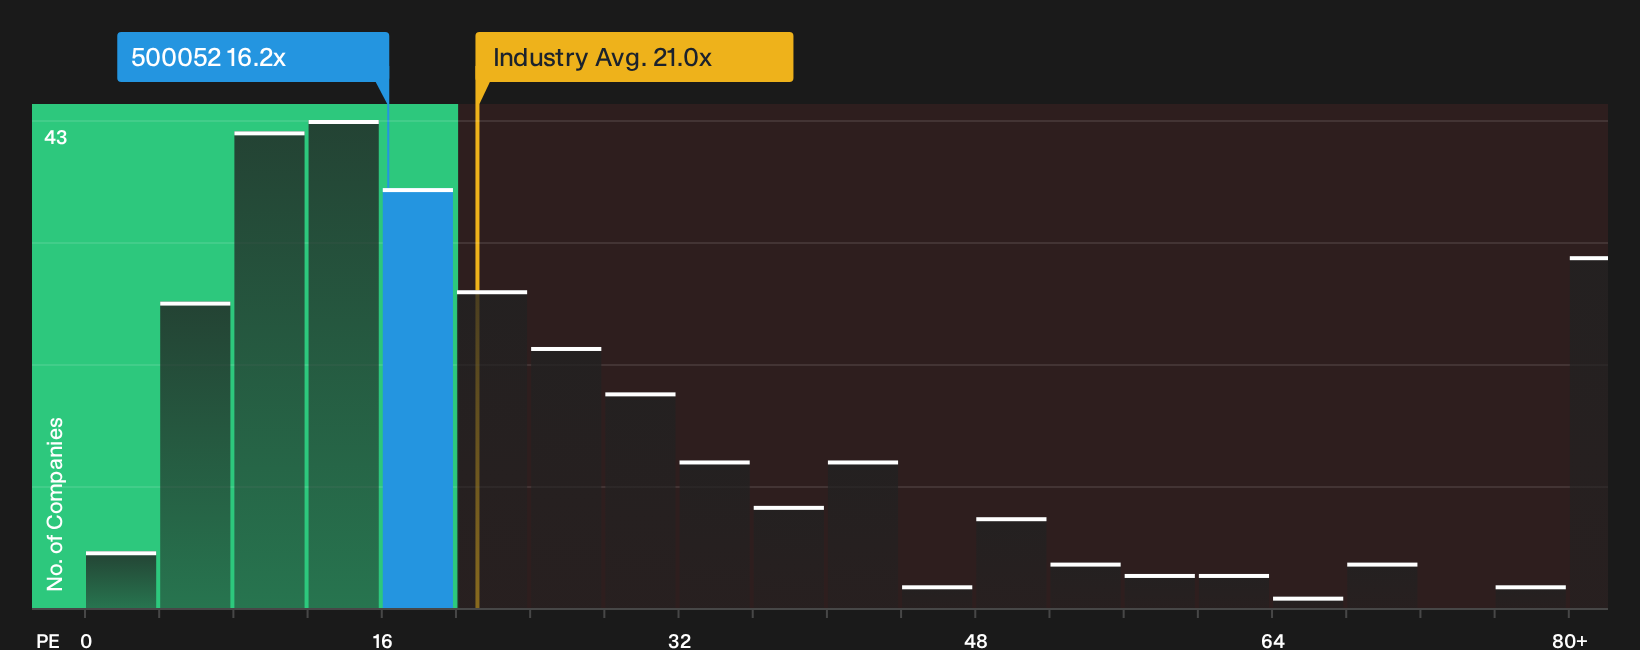Select the highlighted blue histogram bar

coord(418,398)
